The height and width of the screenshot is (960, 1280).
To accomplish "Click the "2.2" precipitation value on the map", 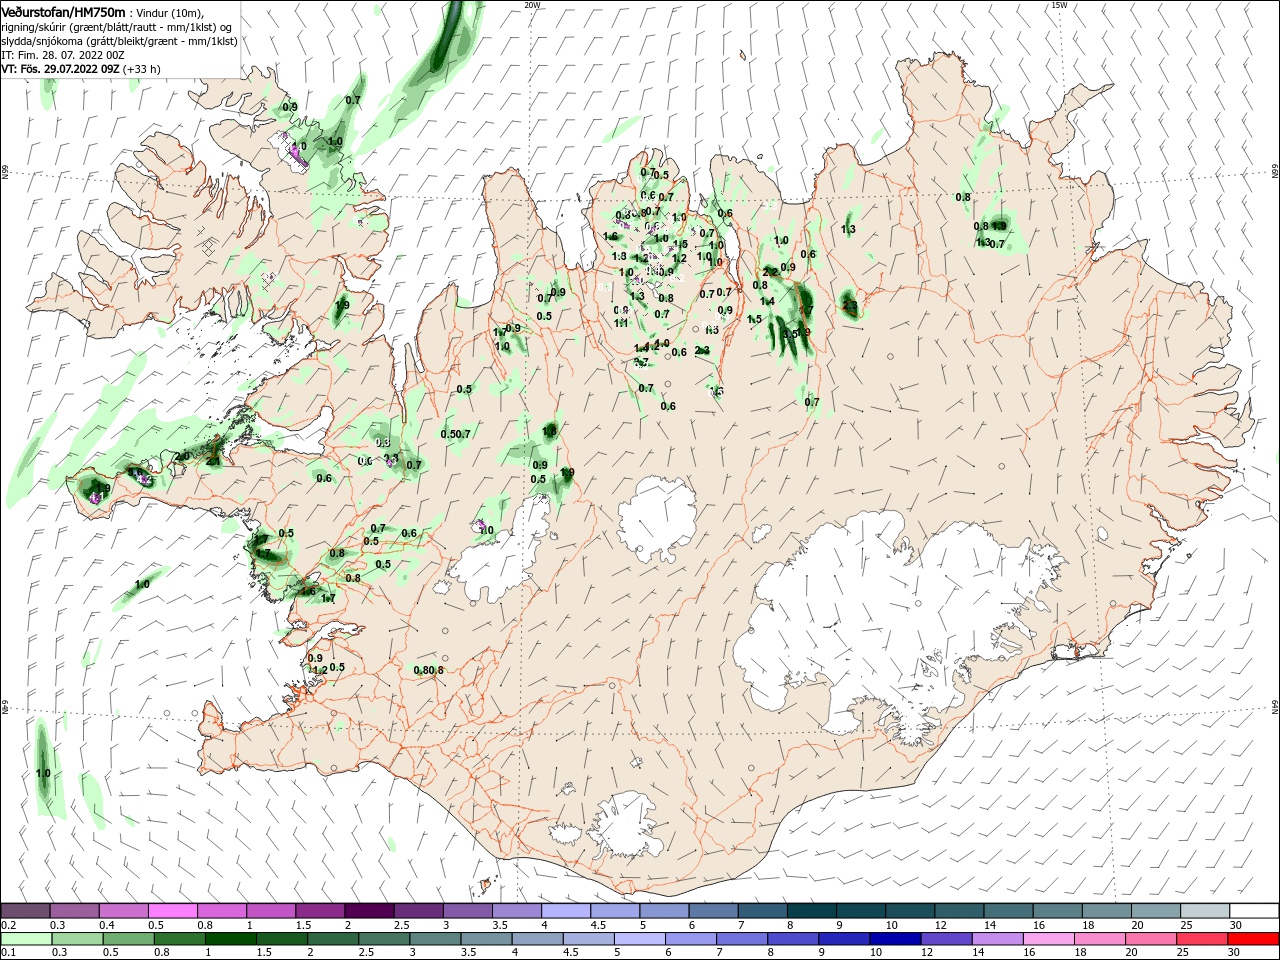I will 770,272.
